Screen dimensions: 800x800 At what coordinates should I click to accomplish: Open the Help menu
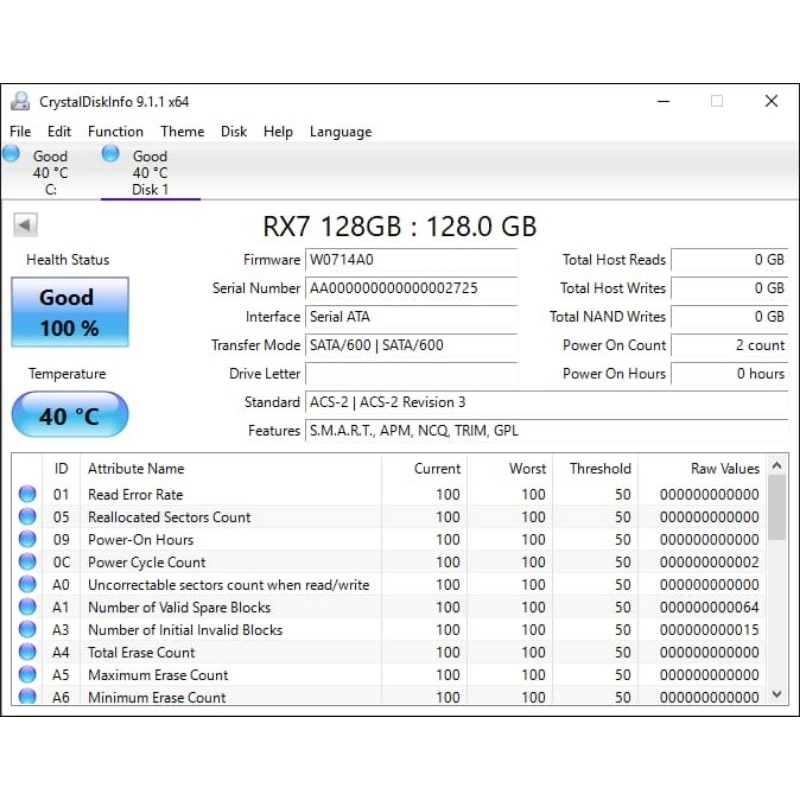278,131
